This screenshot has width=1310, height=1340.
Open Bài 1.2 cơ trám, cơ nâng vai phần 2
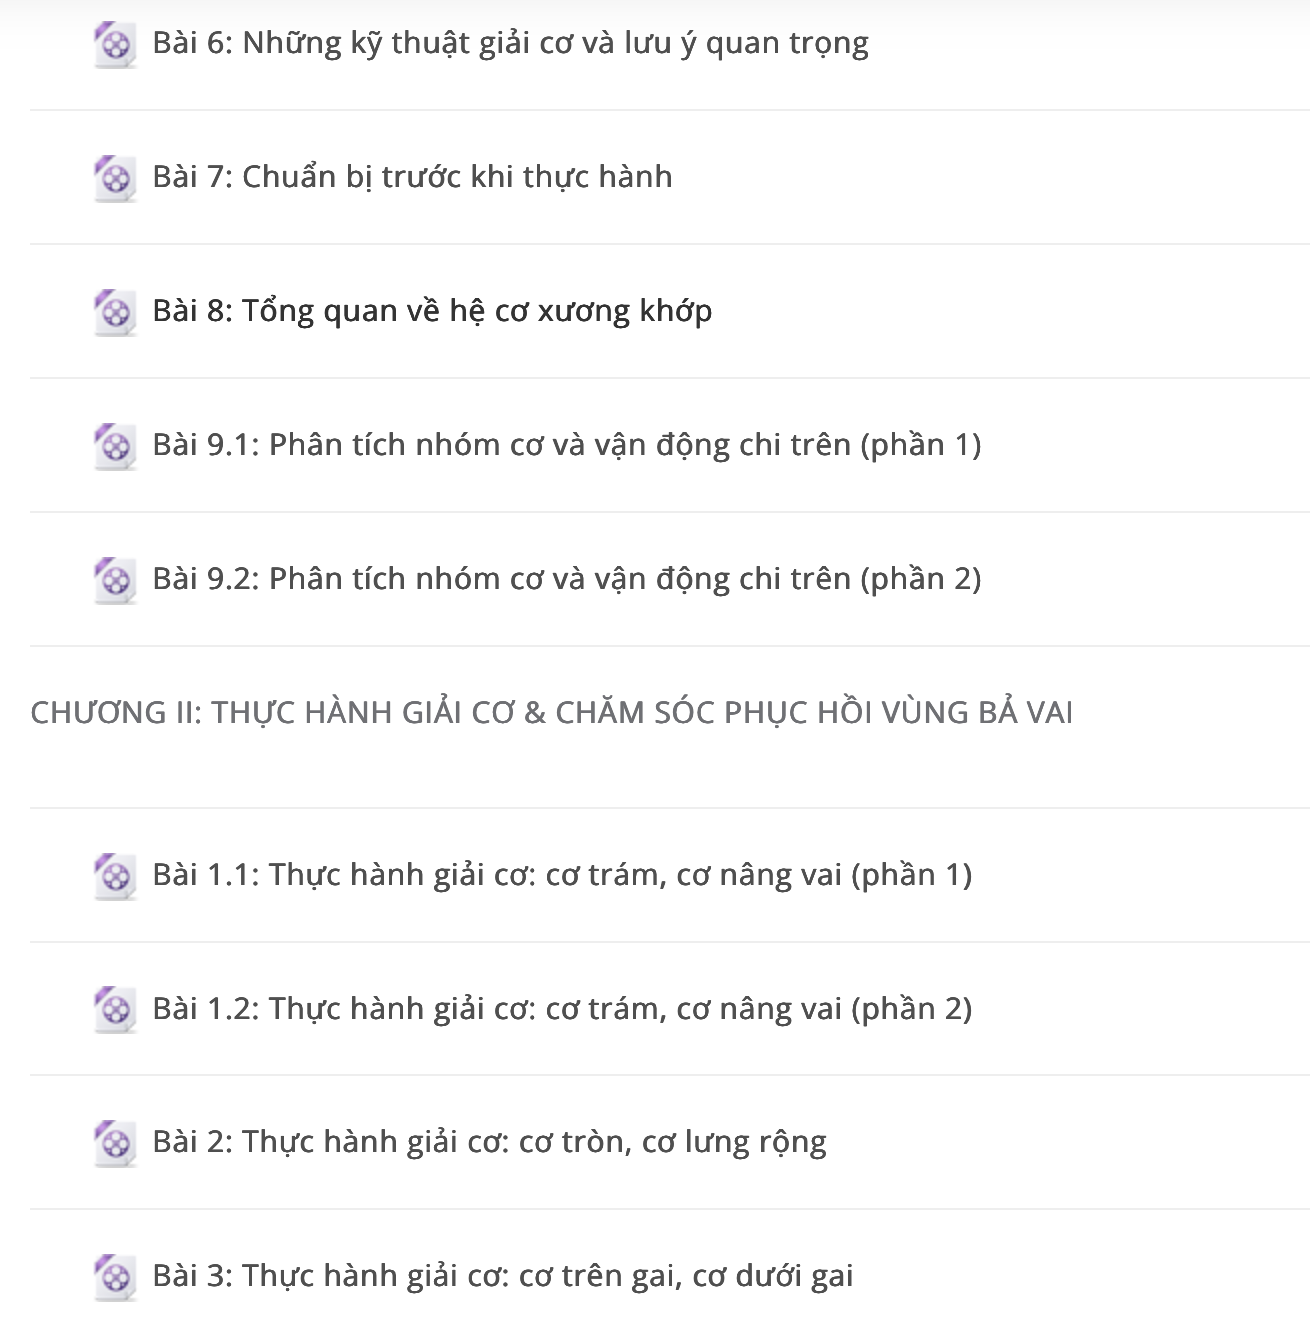point(562,1009)
